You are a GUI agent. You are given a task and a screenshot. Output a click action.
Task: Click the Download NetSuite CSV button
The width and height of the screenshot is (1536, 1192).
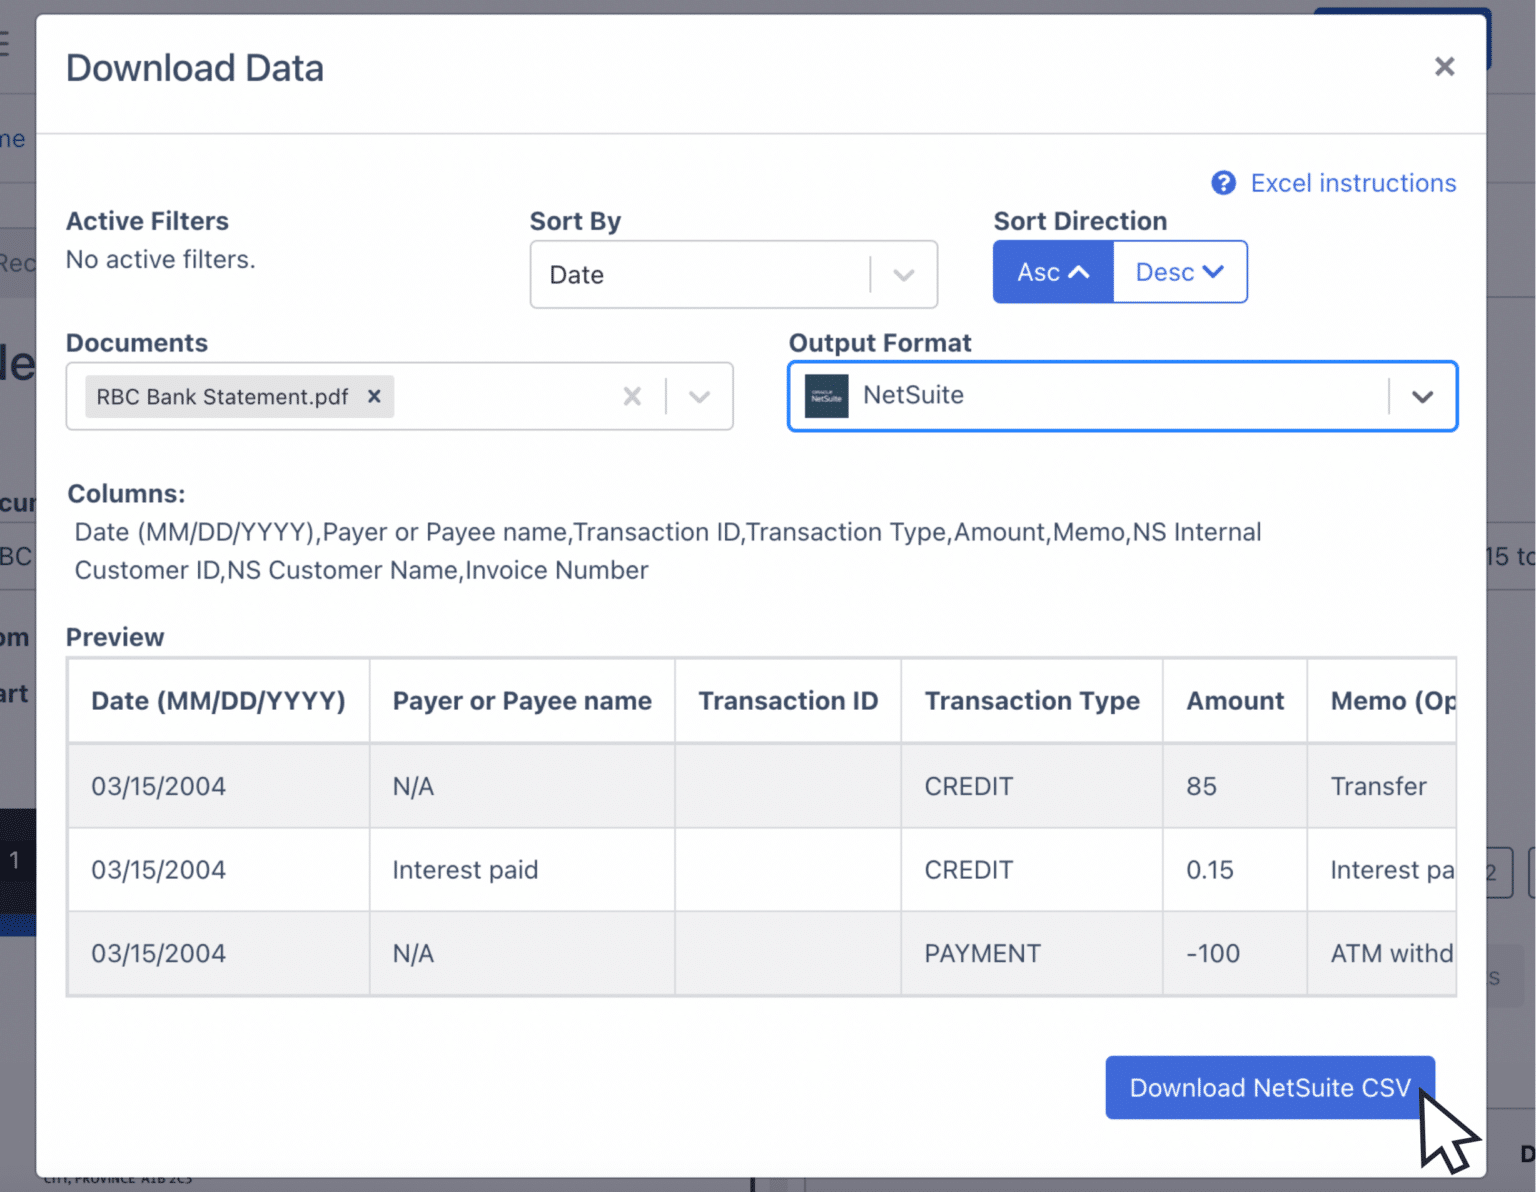coord(1268,1088)
